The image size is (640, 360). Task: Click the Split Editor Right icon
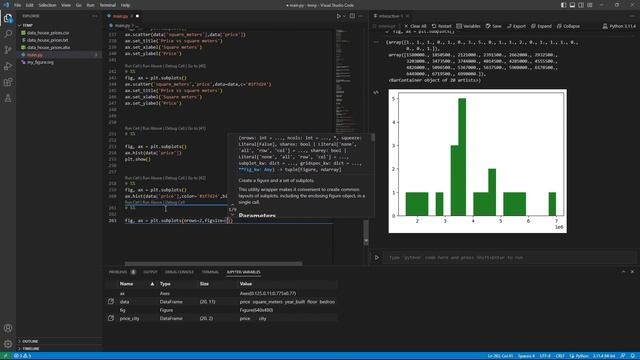pos(352,16)
